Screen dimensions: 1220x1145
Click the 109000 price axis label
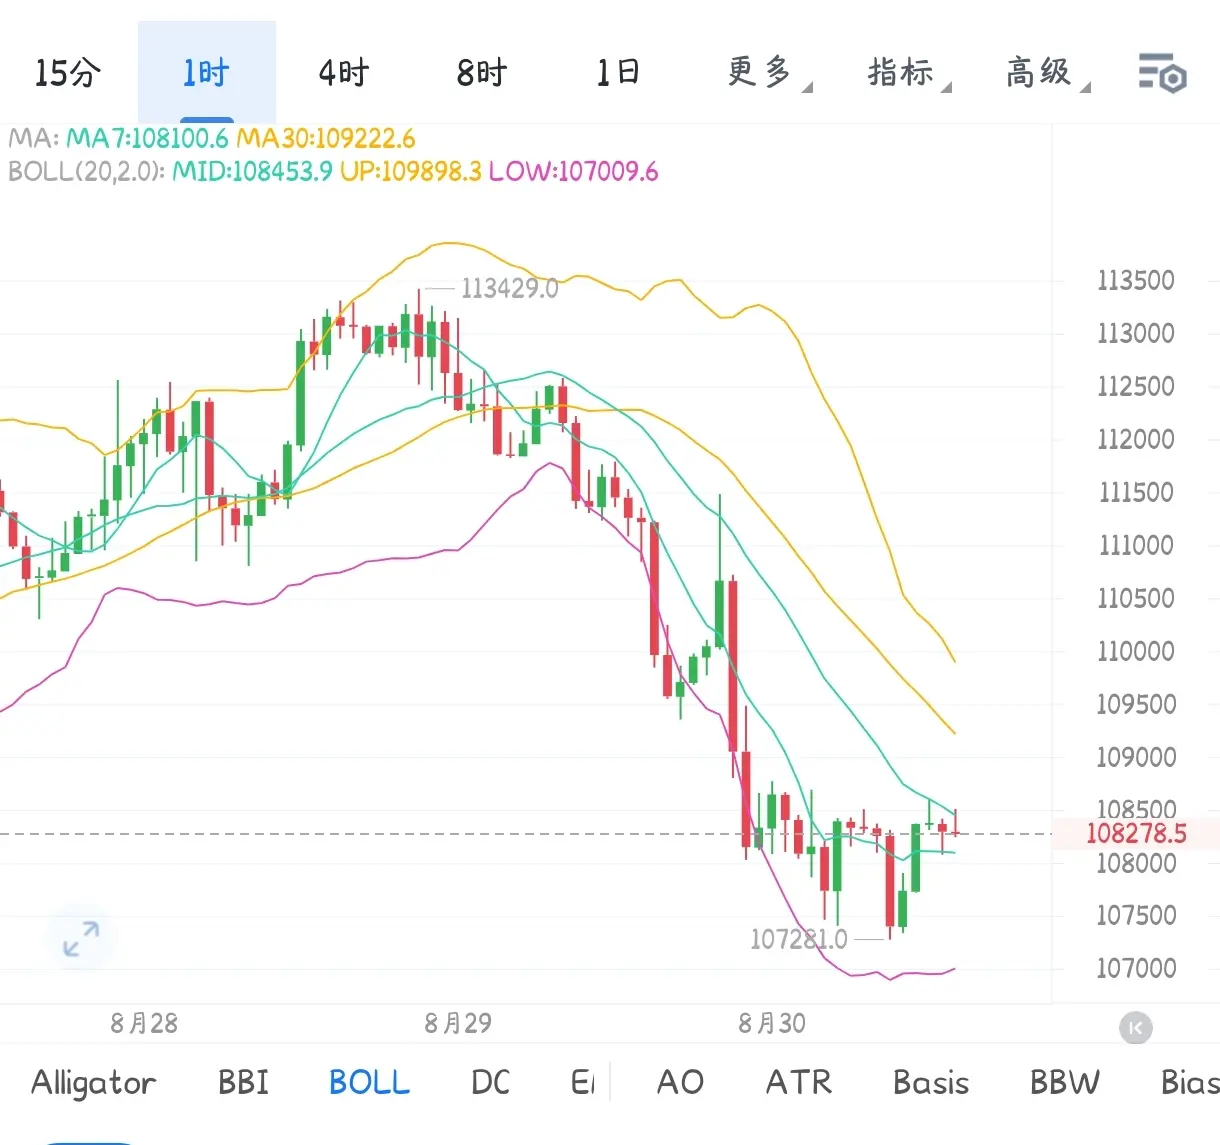tap(1135, 757)
